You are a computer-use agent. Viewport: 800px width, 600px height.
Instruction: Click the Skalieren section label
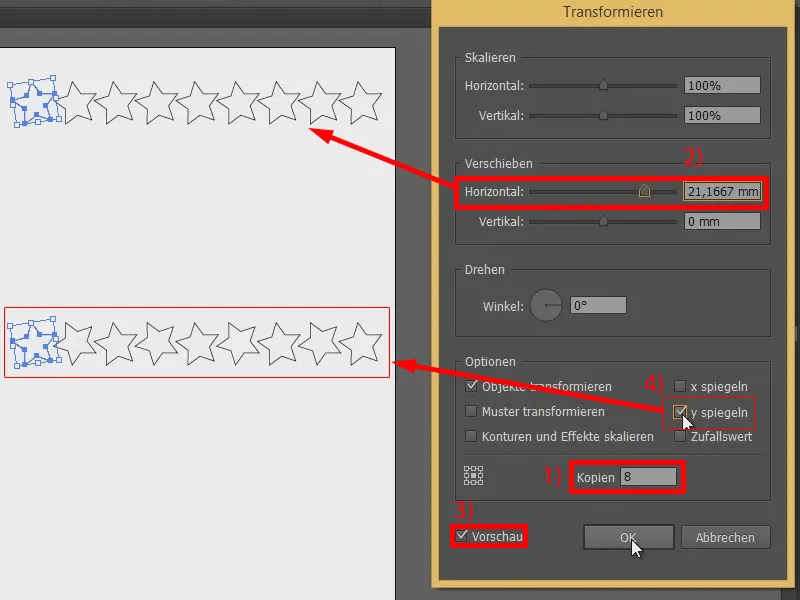click(x=490, y=58)
